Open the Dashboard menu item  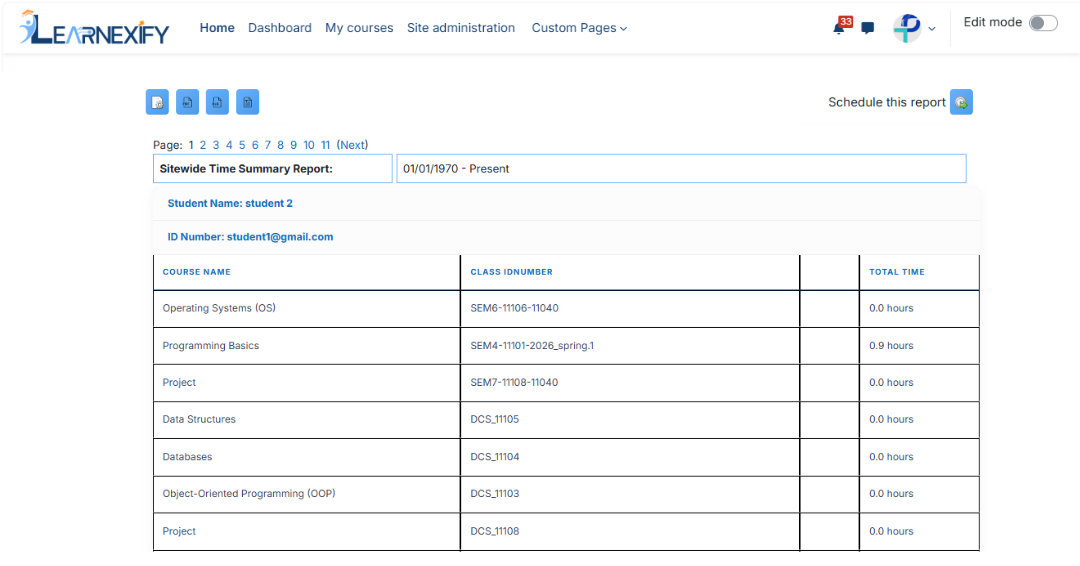tap(280, 28)
